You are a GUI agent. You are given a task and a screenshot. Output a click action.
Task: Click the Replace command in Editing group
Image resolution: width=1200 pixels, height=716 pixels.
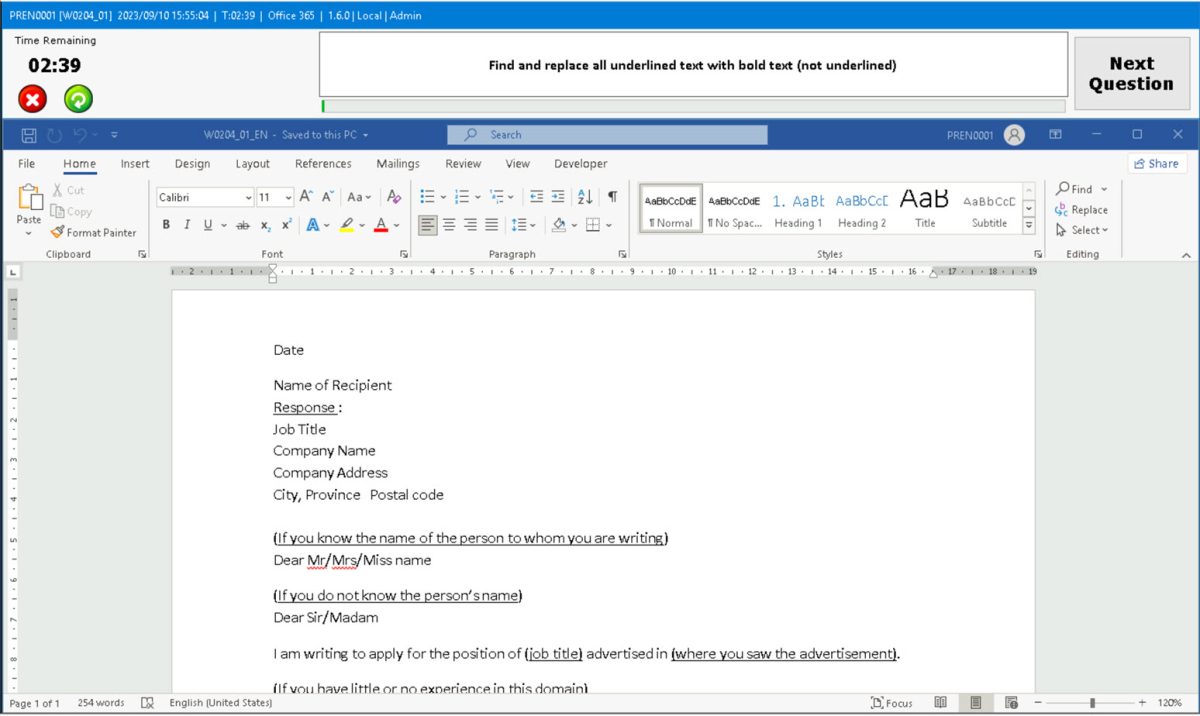tap(1081, 210)
